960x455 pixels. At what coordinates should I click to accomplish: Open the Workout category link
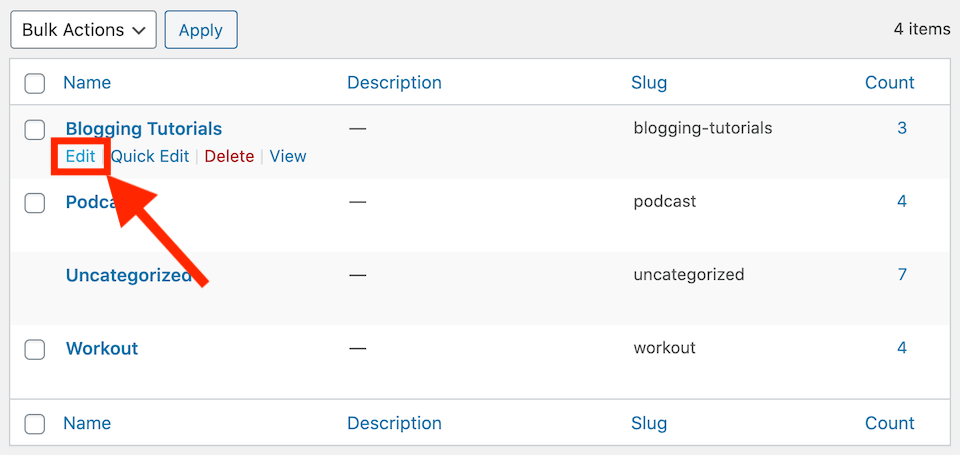point(102,348)
